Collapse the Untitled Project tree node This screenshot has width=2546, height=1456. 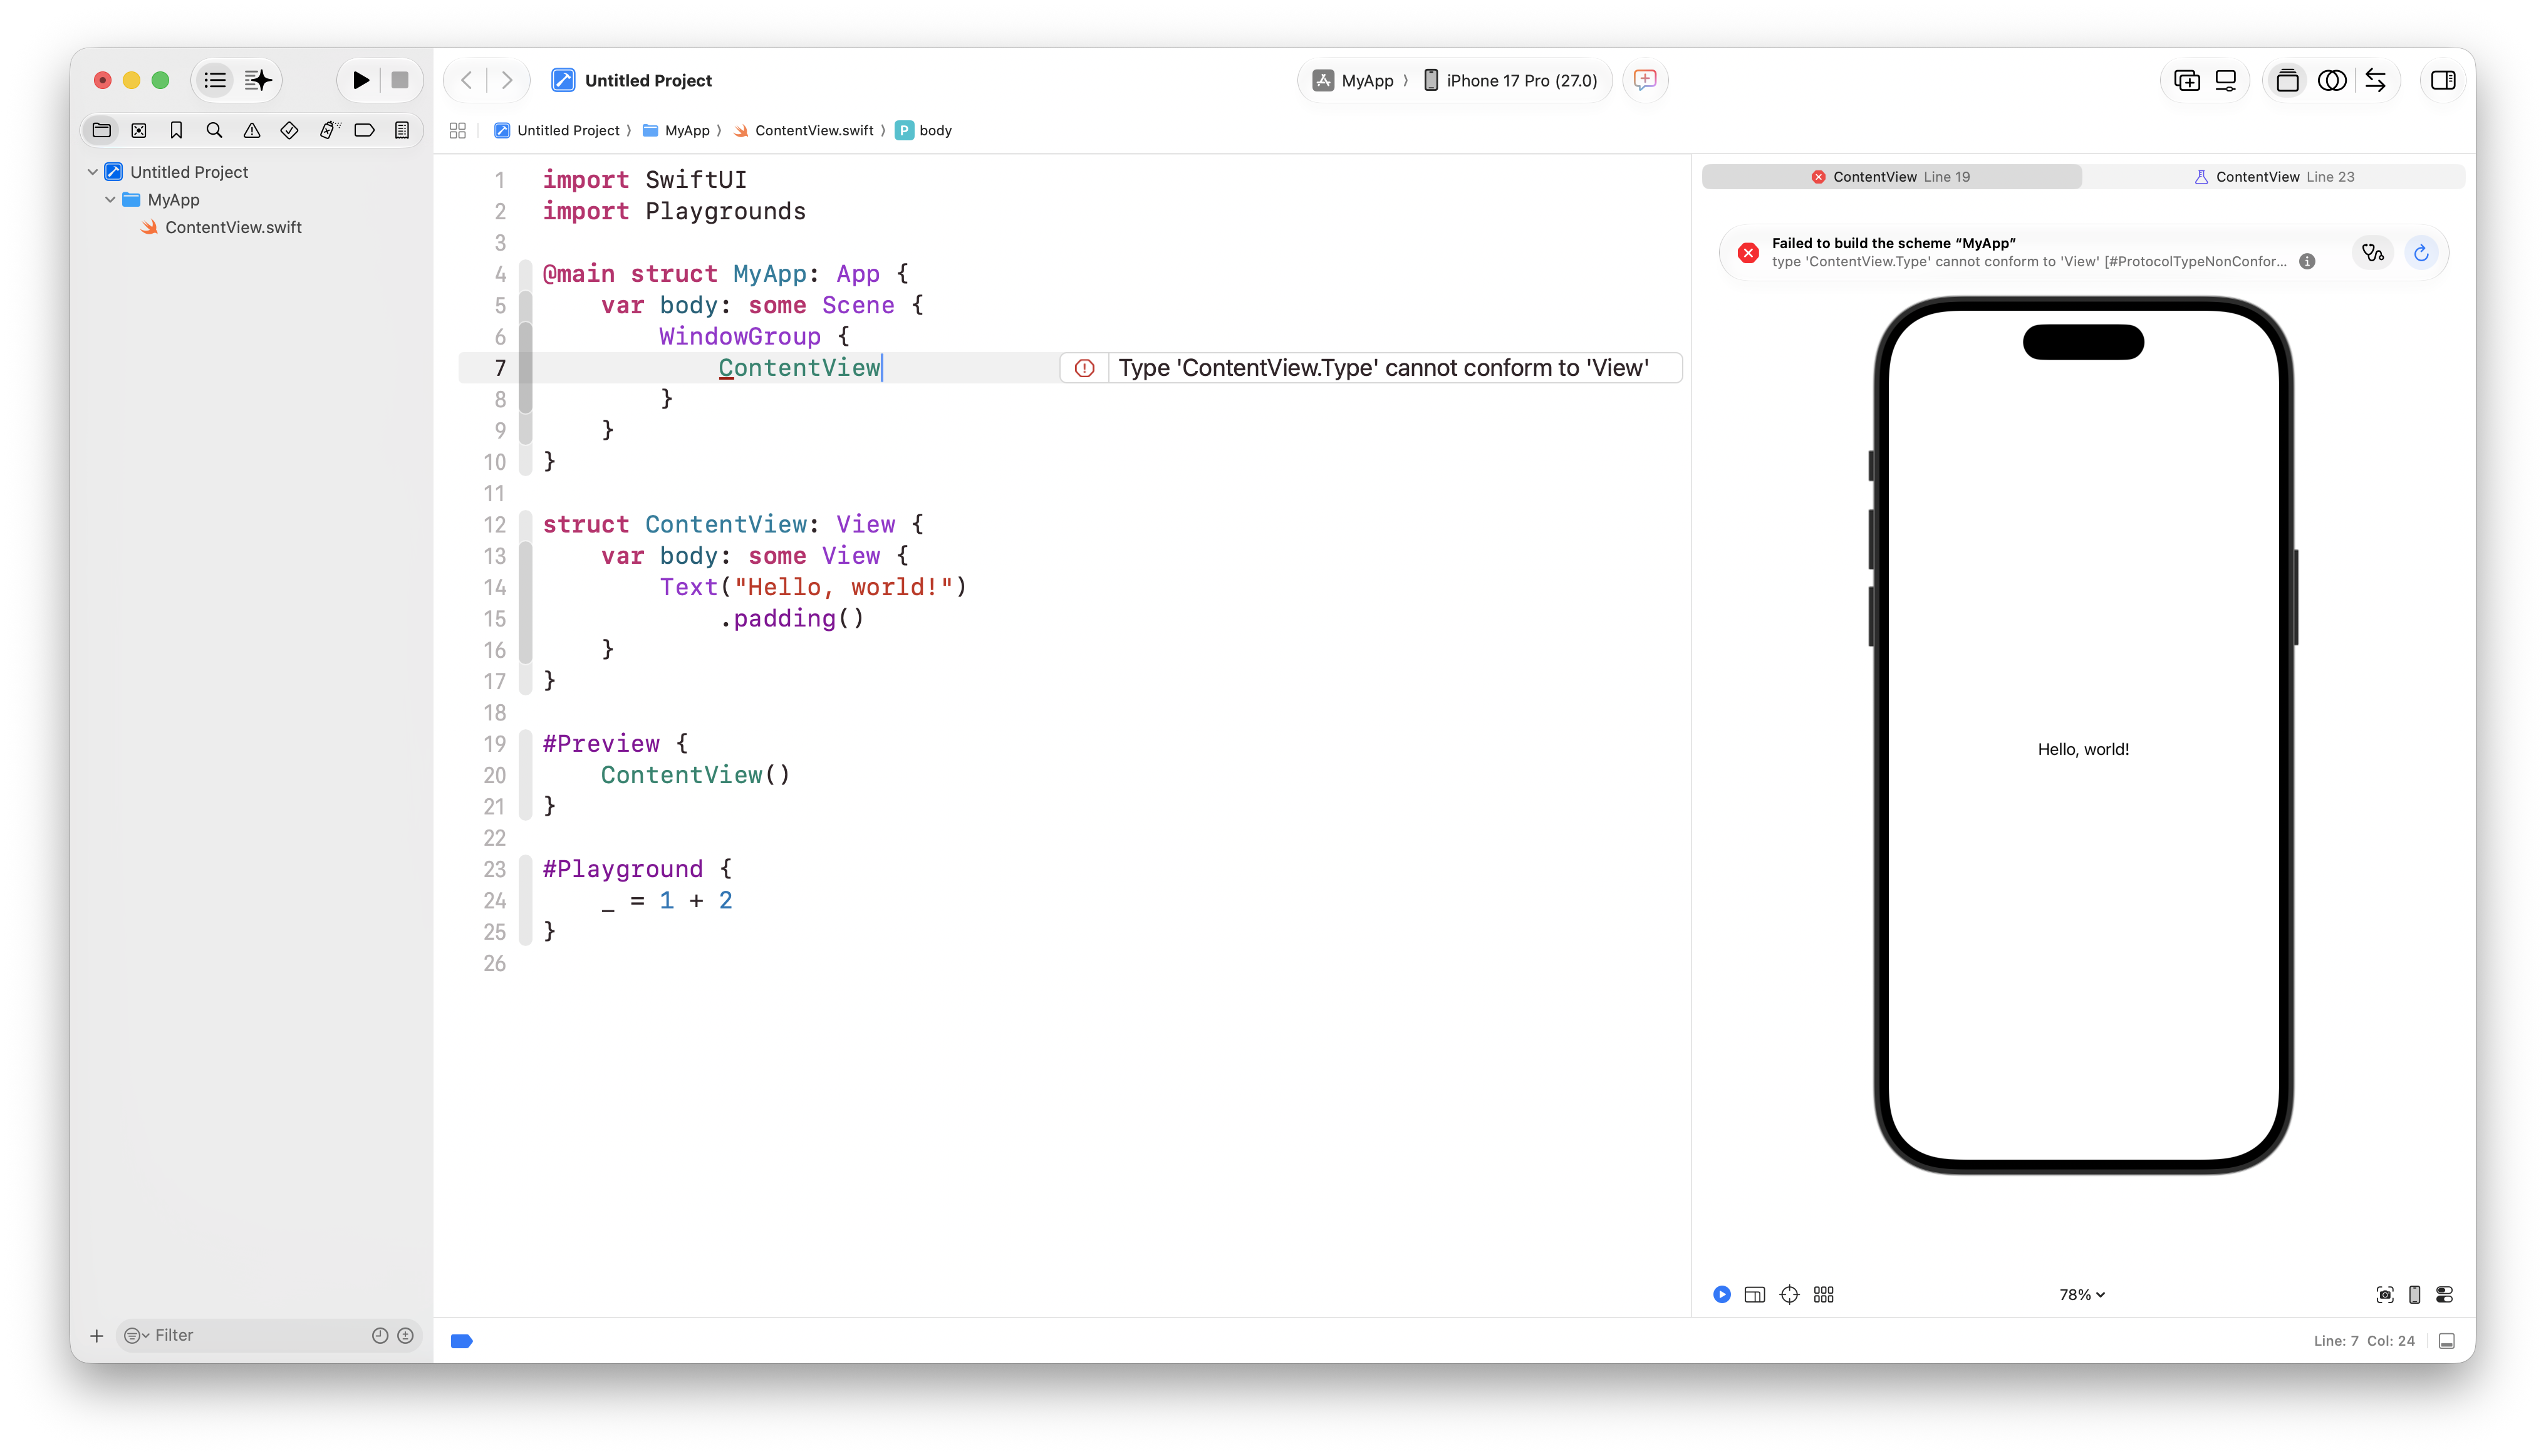click(x=93, y=172)
